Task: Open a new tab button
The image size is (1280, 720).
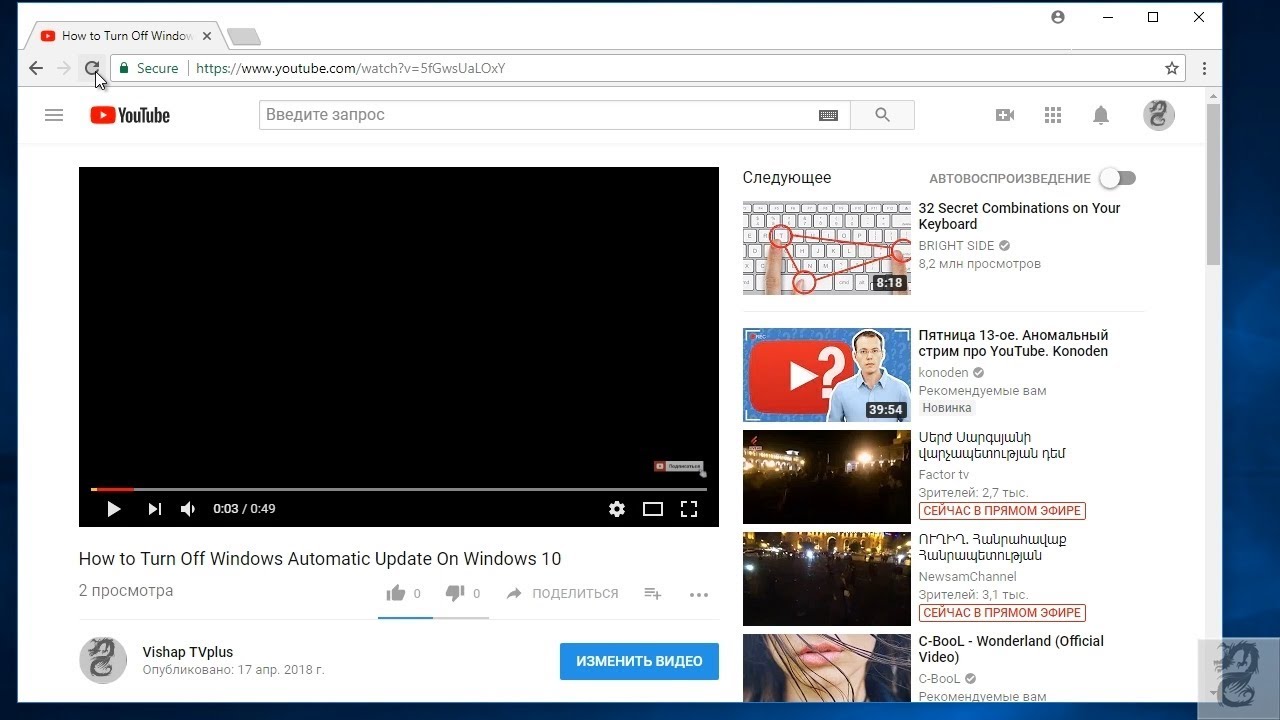Action: [x=244, y=37]
